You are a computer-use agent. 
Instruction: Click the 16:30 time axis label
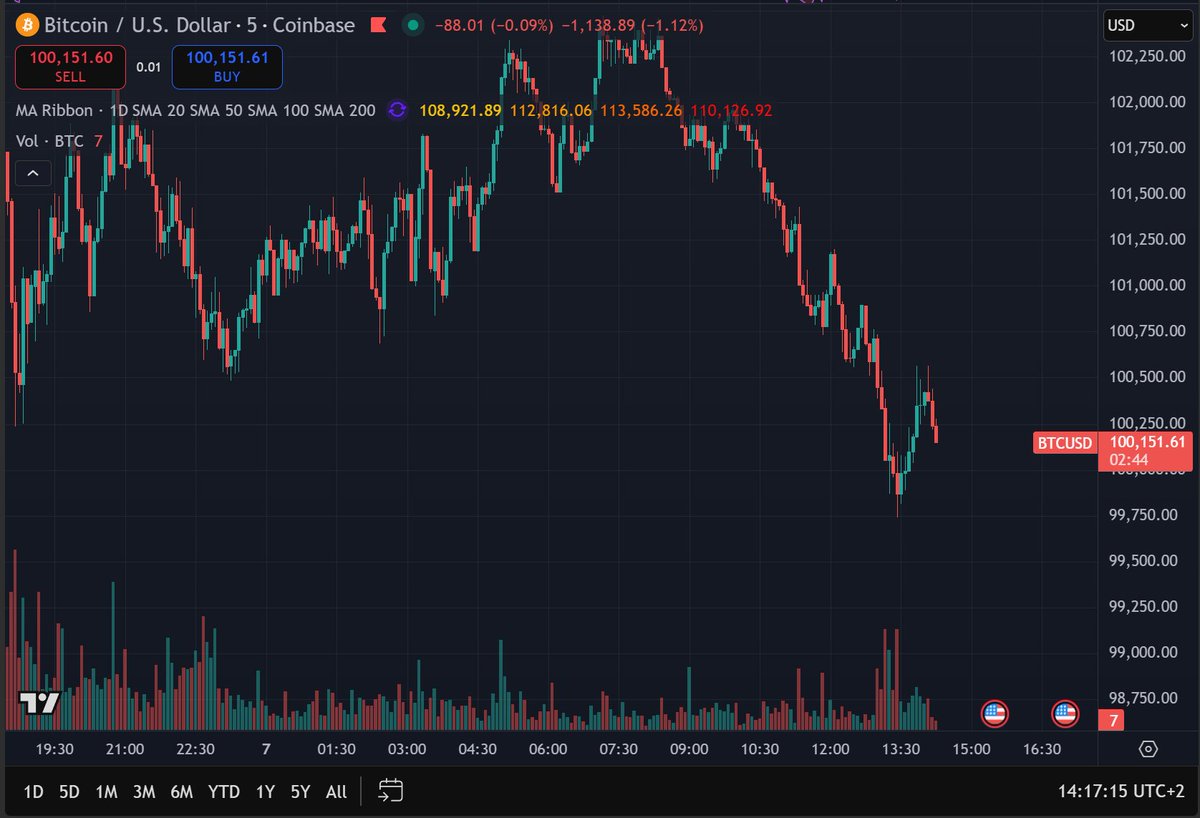1042,749
